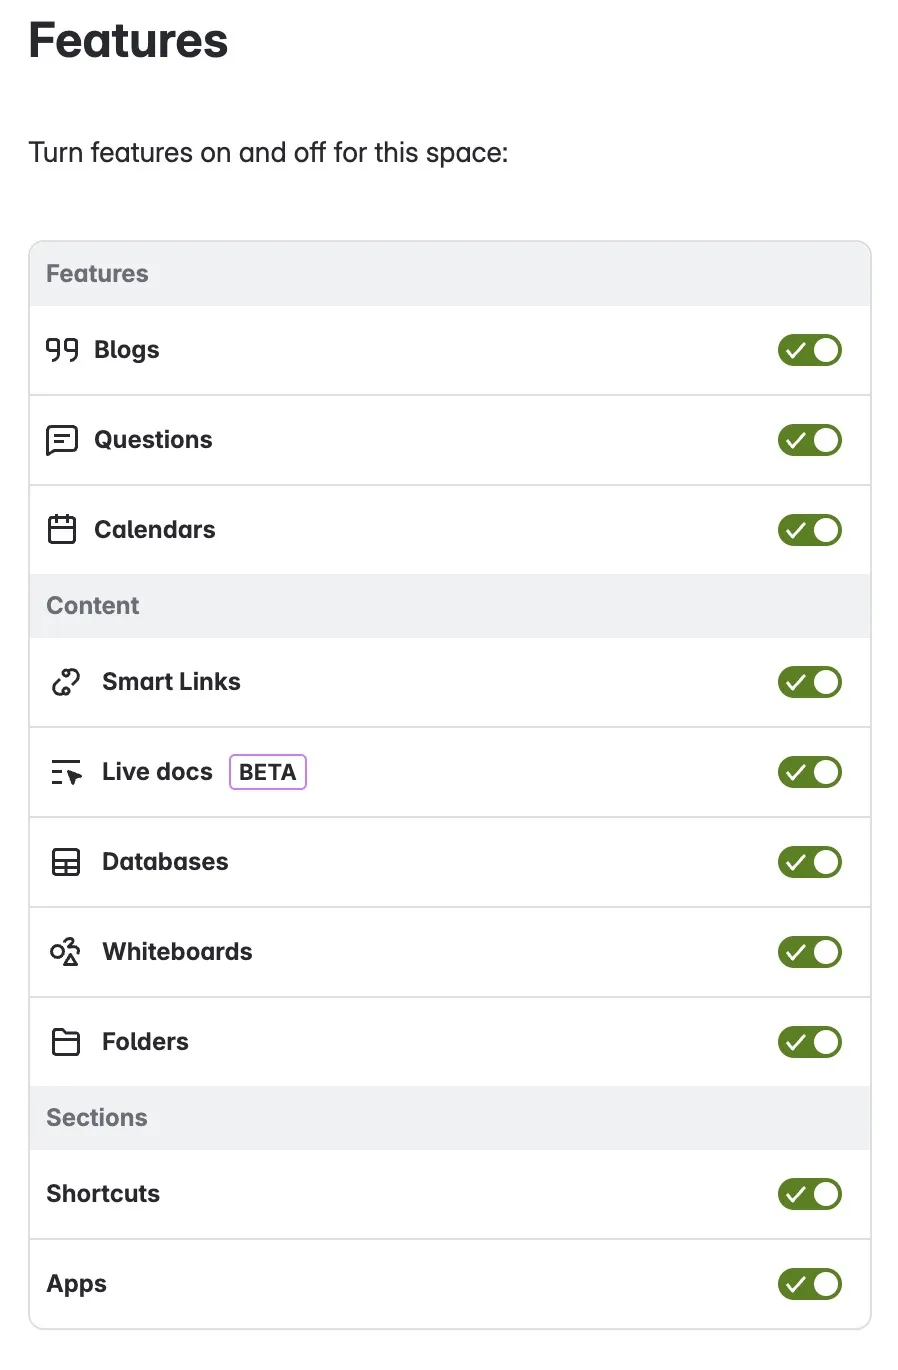Click the Smart Links chain icon
The image size is (898, 1370).
point(66,682)
